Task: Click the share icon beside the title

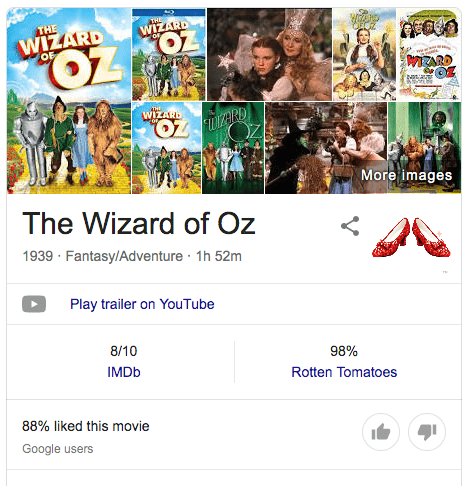Action: (x=350, y=226)
